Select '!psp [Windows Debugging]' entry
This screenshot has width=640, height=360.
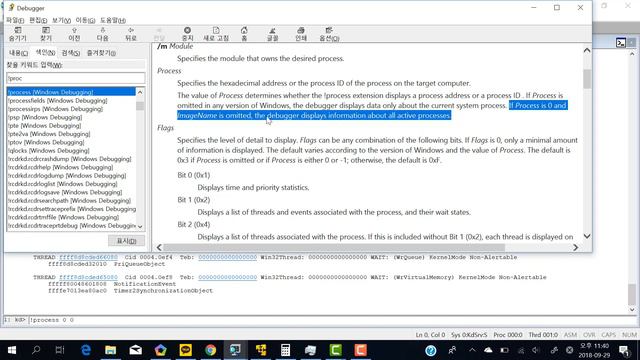click(45, 117)
